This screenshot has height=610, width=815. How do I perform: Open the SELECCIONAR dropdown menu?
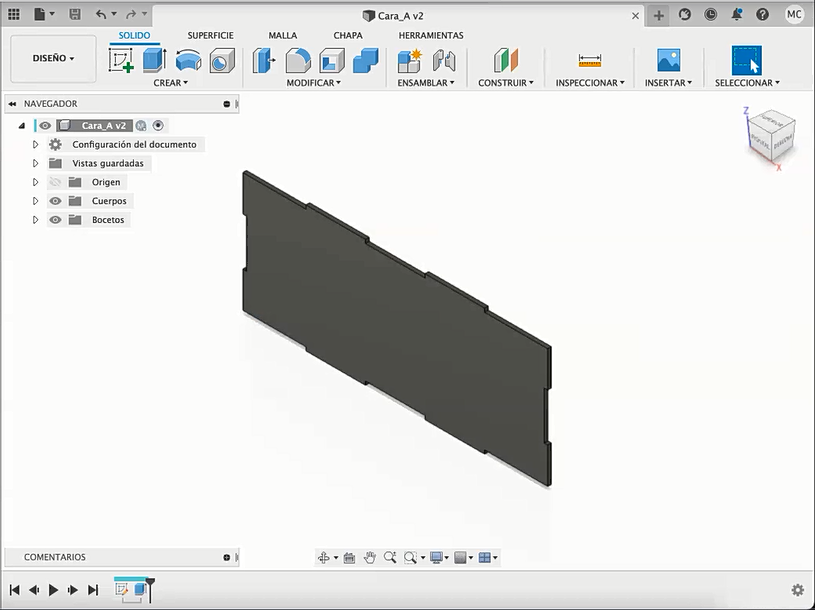[x=747, y=83]
